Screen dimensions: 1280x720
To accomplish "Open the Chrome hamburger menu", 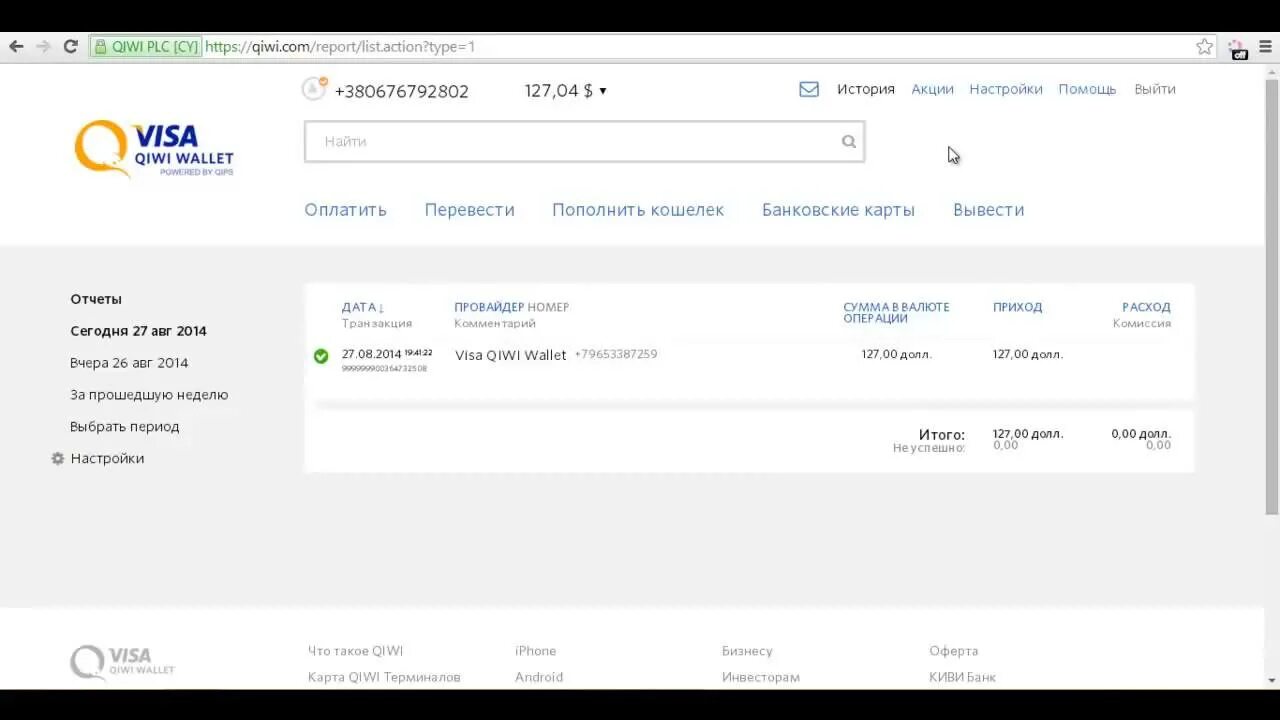I will click(x=1265, y=47).
